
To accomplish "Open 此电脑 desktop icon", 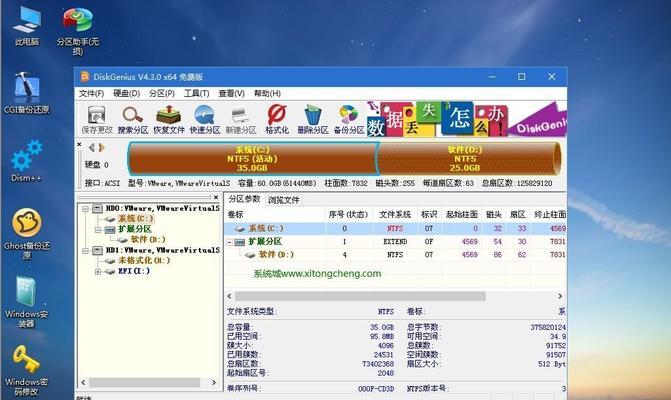I will [27, 26].
